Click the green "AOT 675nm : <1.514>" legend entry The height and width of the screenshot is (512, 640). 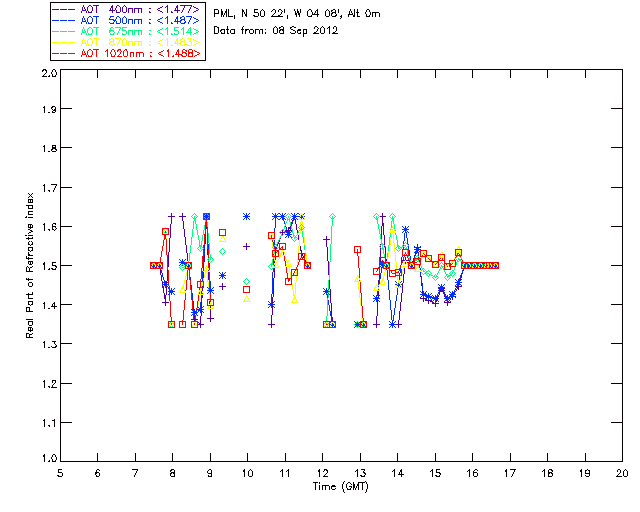[x=127, y=31]
